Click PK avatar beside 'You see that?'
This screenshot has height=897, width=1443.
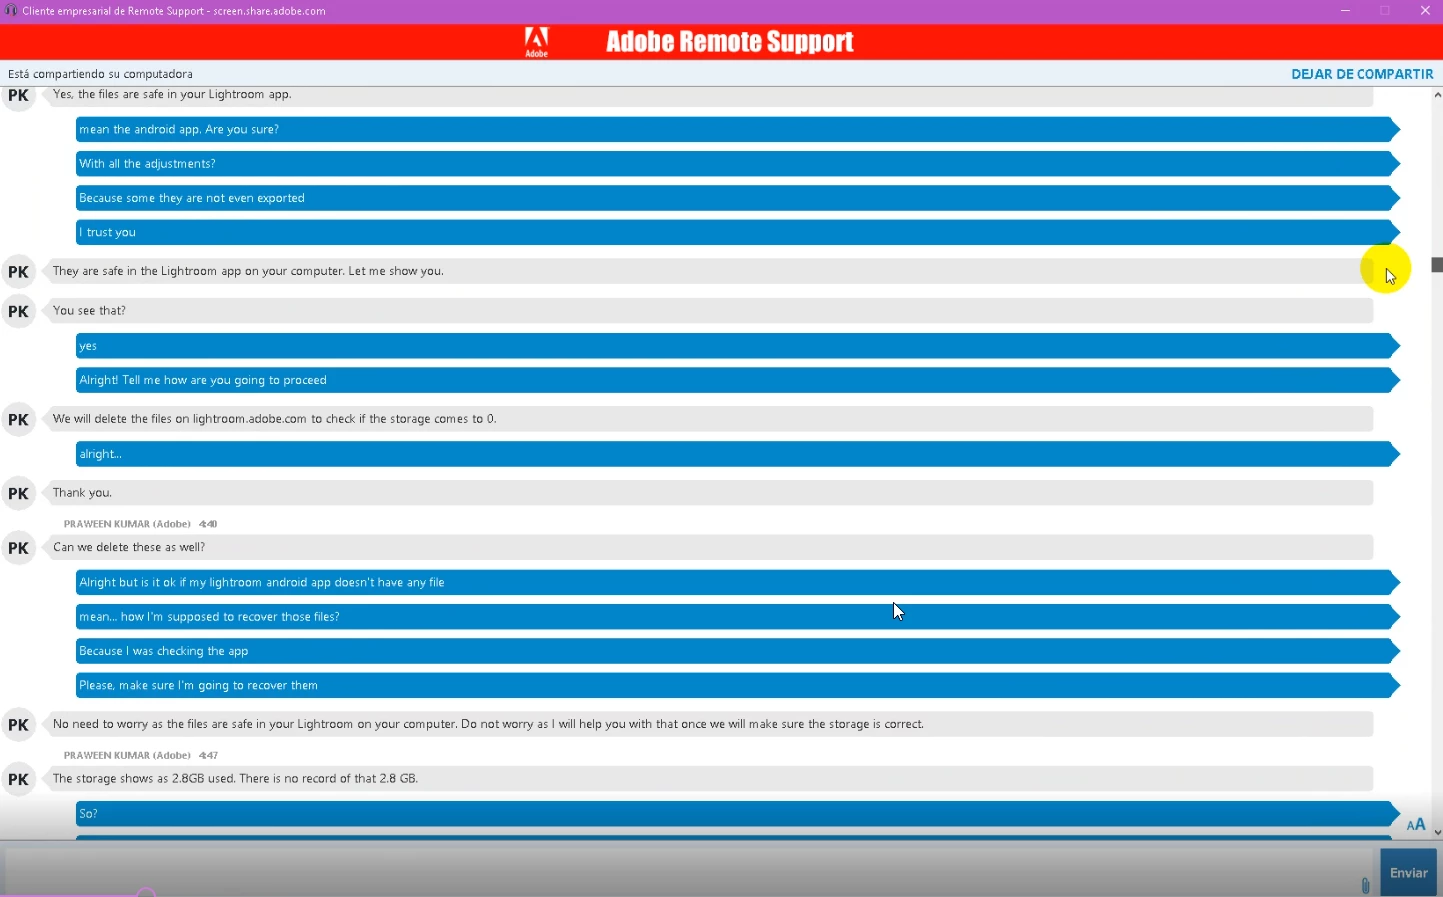[19, 312]
